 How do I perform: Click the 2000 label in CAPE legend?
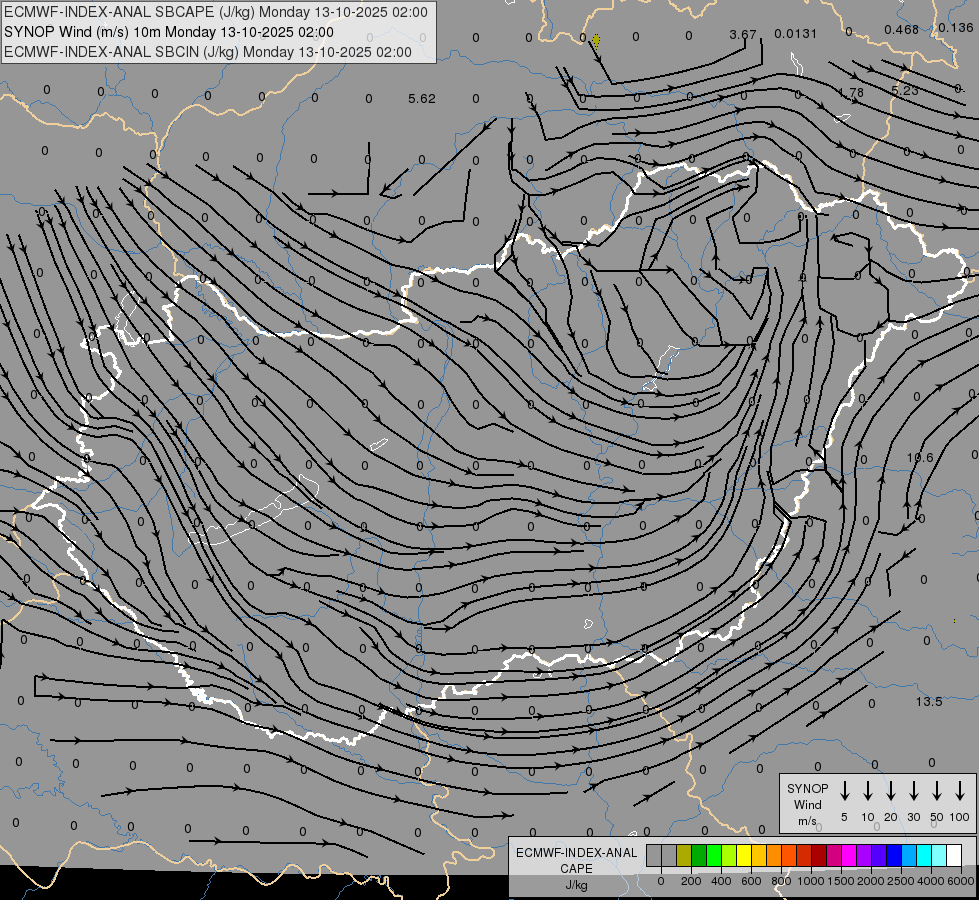click(x=871, y=881)
